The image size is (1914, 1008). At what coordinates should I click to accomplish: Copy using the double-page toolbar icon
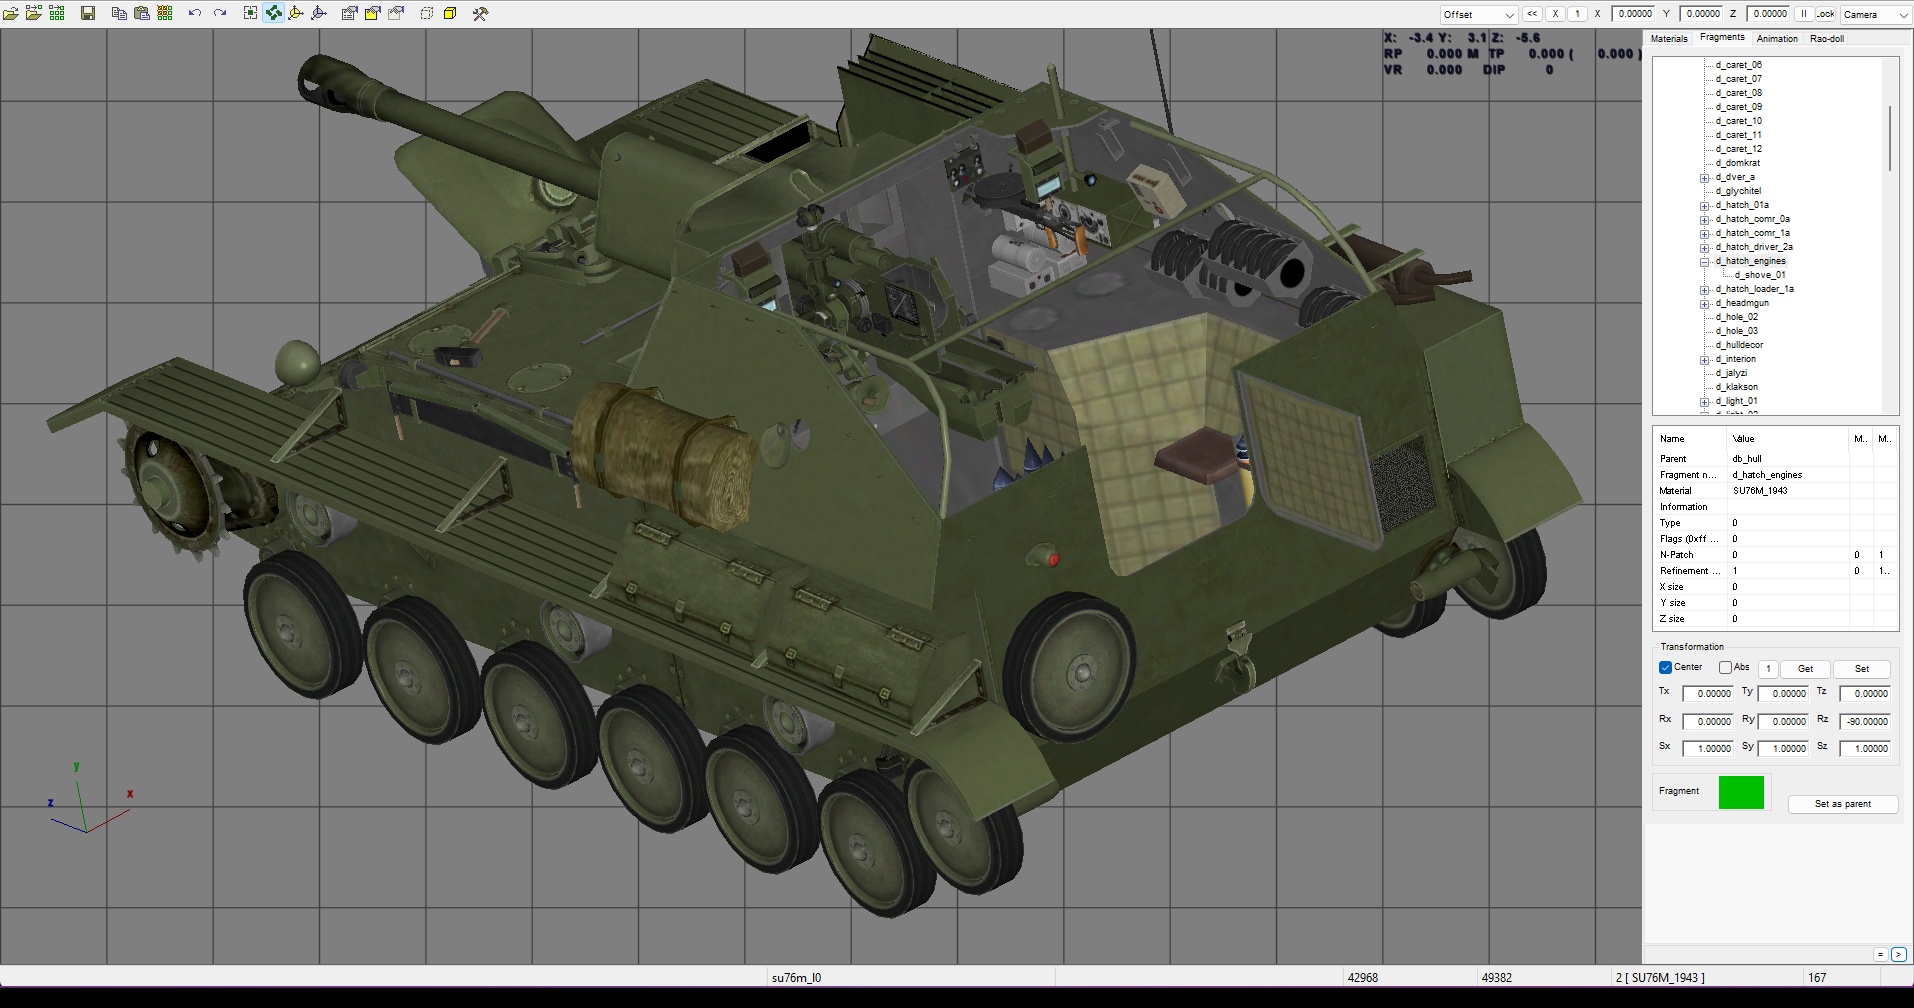(119, 13)
